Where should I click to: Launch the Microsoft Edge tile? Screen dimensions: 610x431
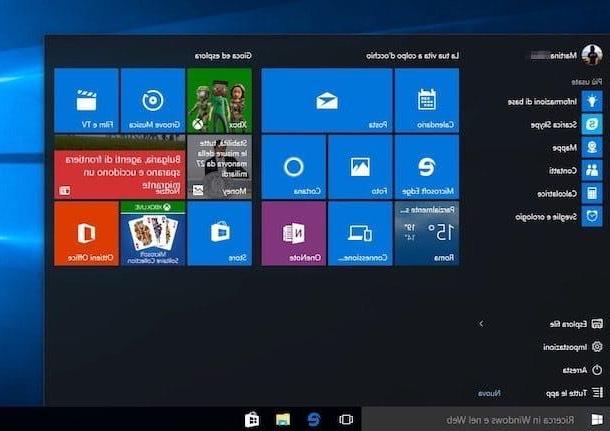[427, 167]
